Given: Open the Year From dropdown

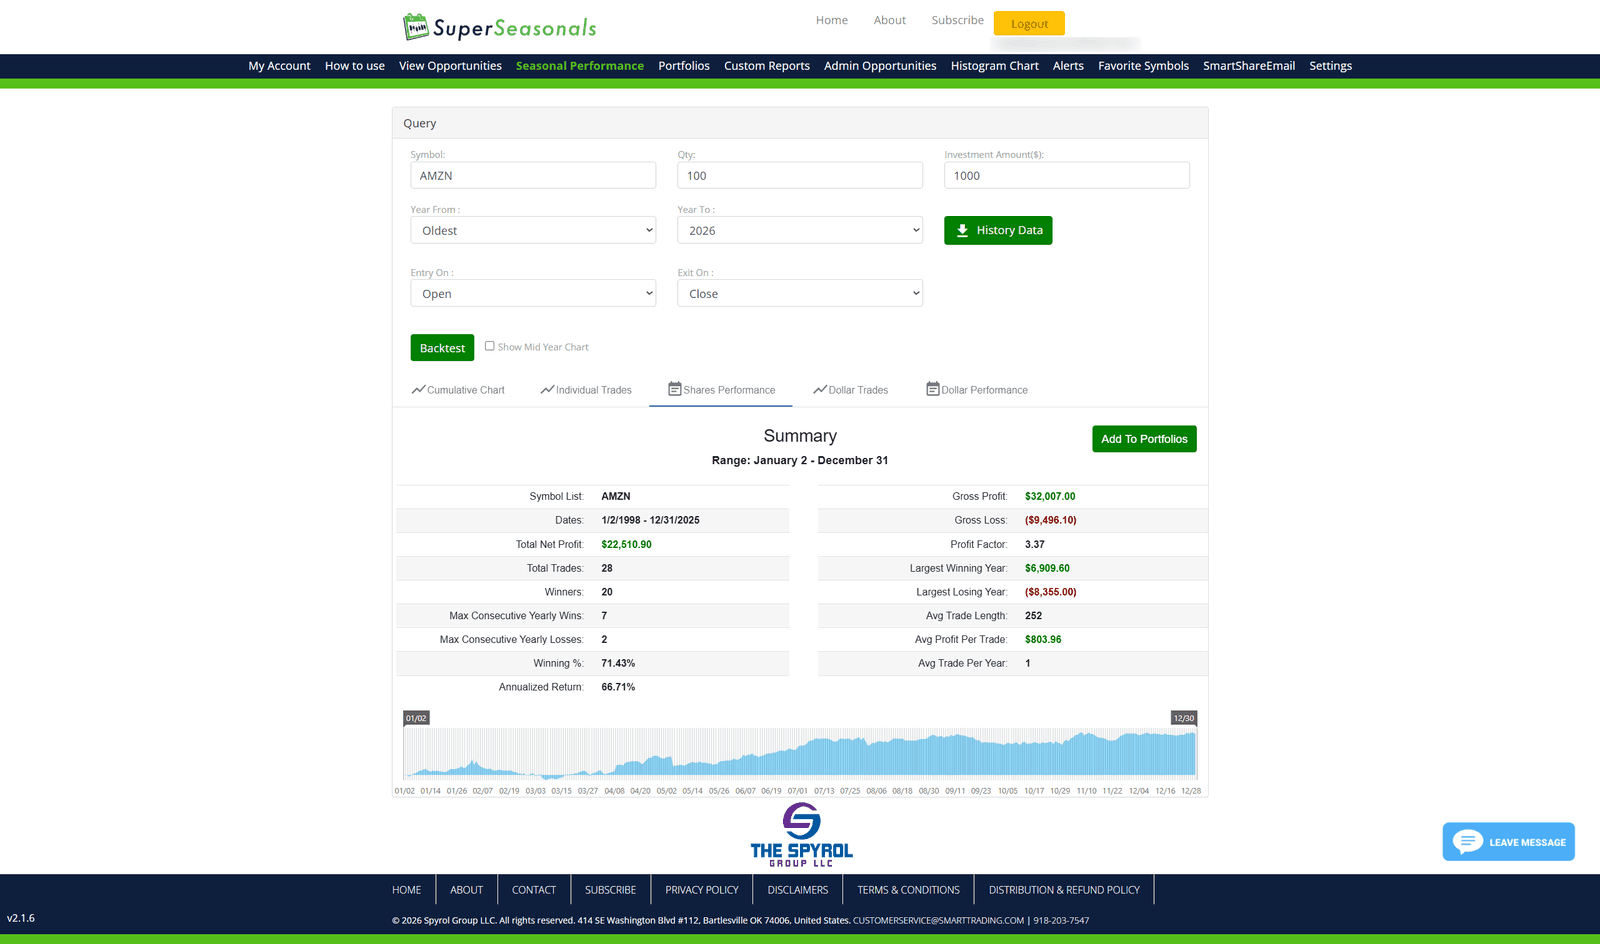Looking at the screenshot, I should (533, 230).
